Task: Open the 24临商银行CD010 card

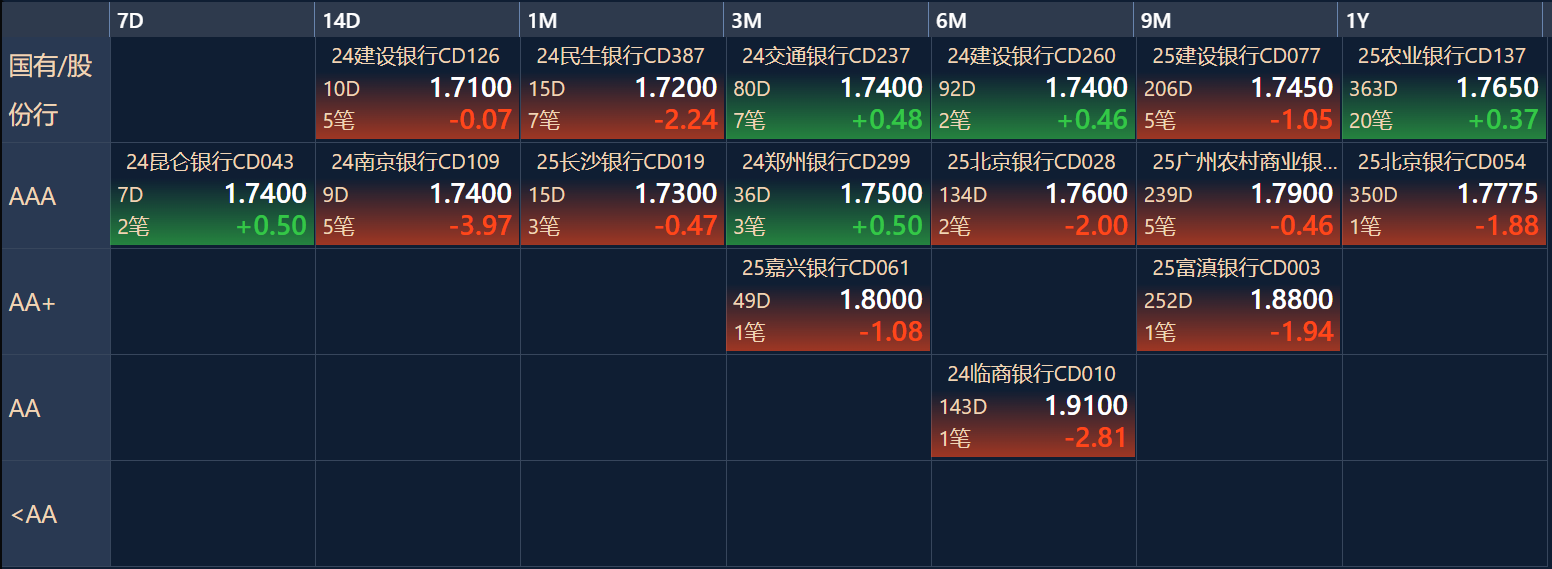Action: tap(1032, 408)
